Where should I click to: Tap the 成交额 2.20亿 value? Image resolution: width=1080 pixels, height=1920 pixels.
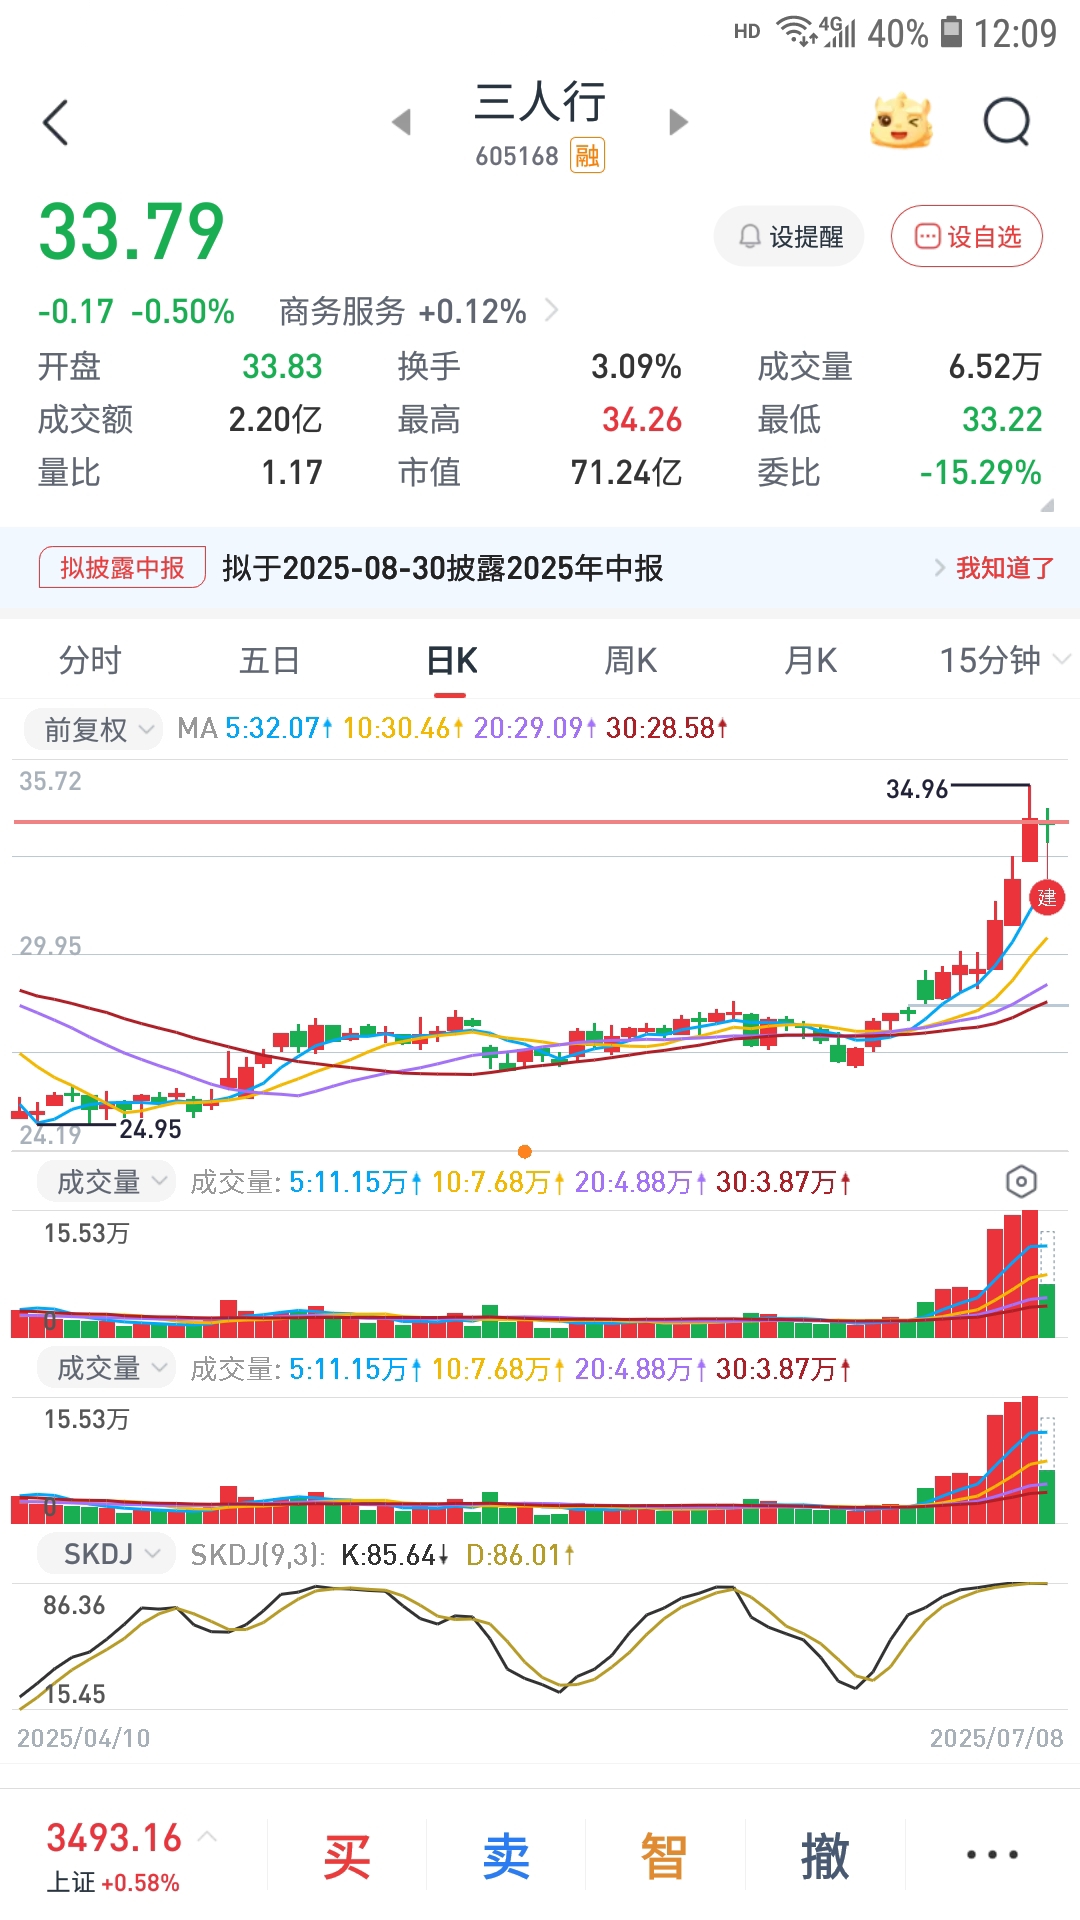click(275, 419)
